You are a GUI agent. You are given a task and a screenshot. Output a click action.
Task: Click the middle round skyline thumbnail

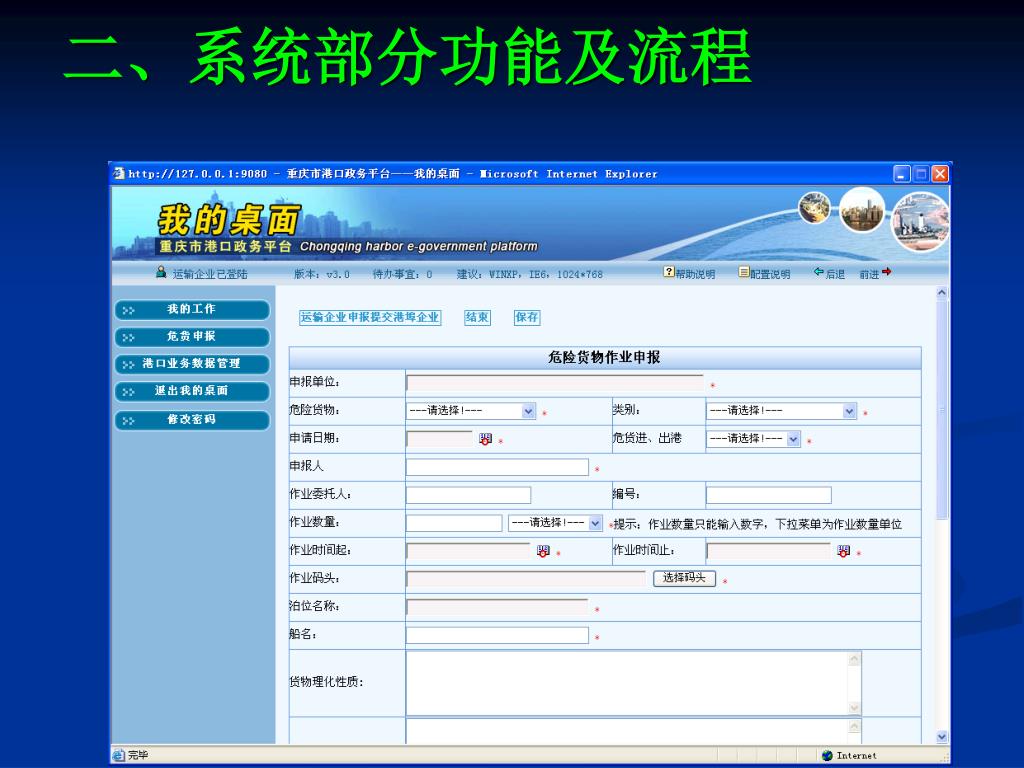[x=862, y=210]
